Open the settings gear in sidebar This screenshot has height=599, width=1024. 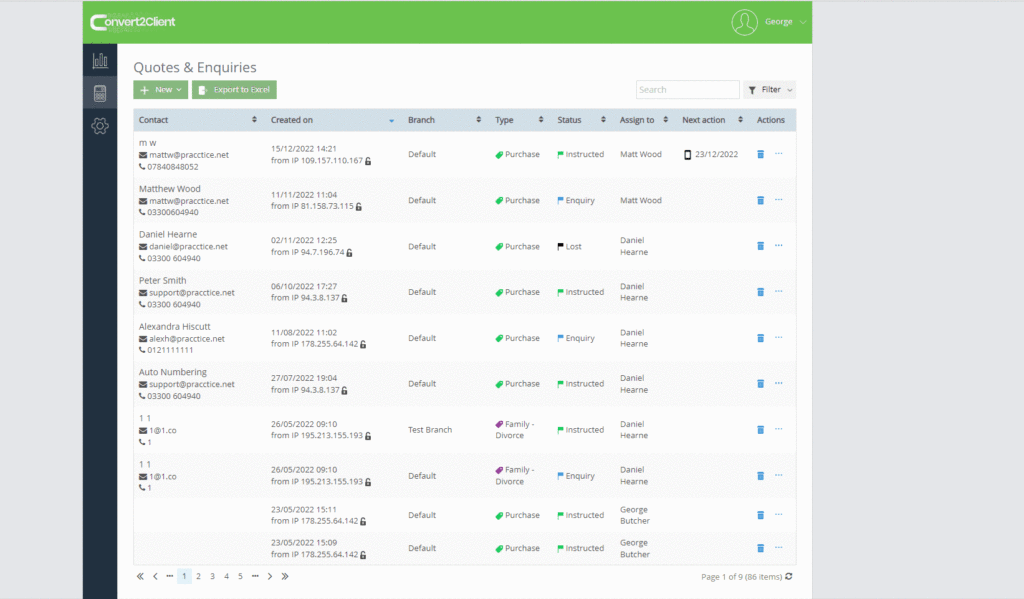coord(100,125)
